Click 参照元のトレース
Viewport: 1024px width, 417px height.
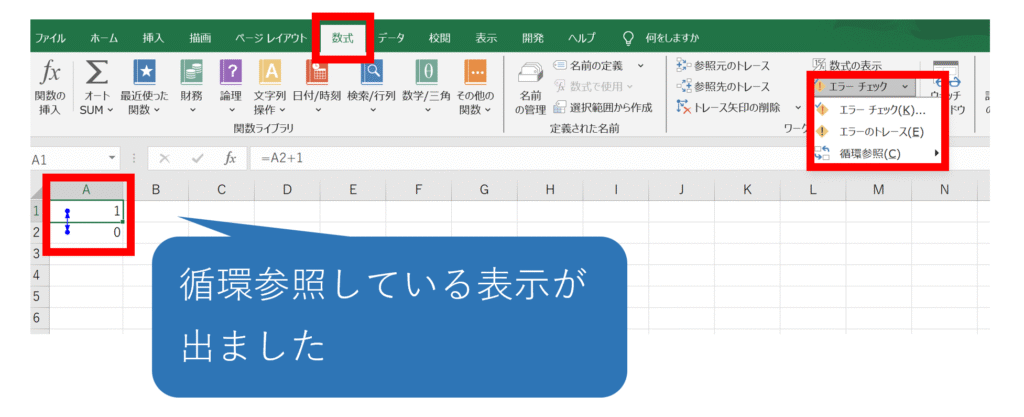point(723,66)
